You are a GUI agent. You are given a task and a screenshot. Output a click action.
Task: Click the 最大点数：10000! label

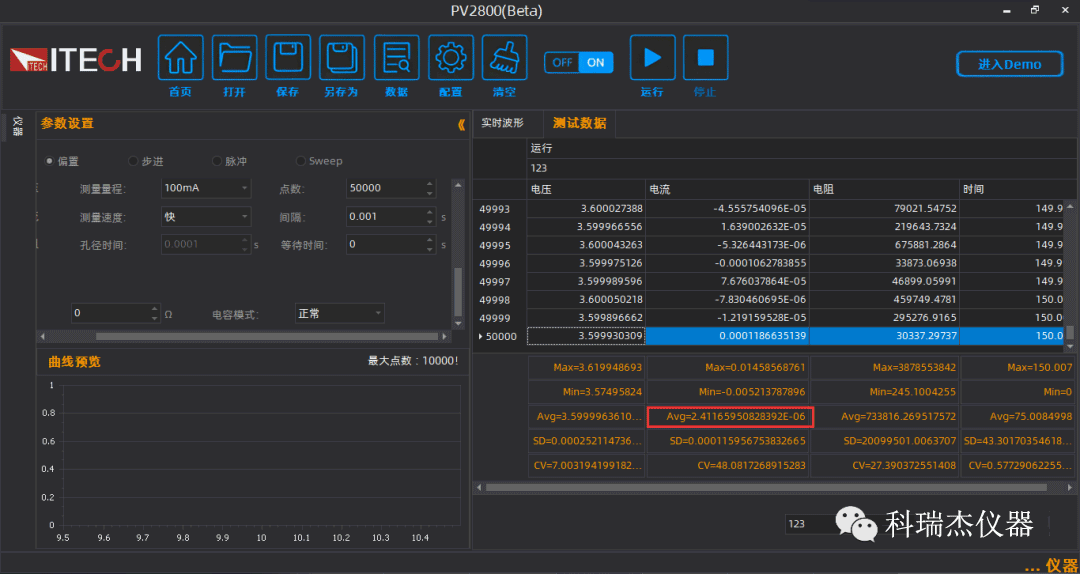tap(413, 360)
